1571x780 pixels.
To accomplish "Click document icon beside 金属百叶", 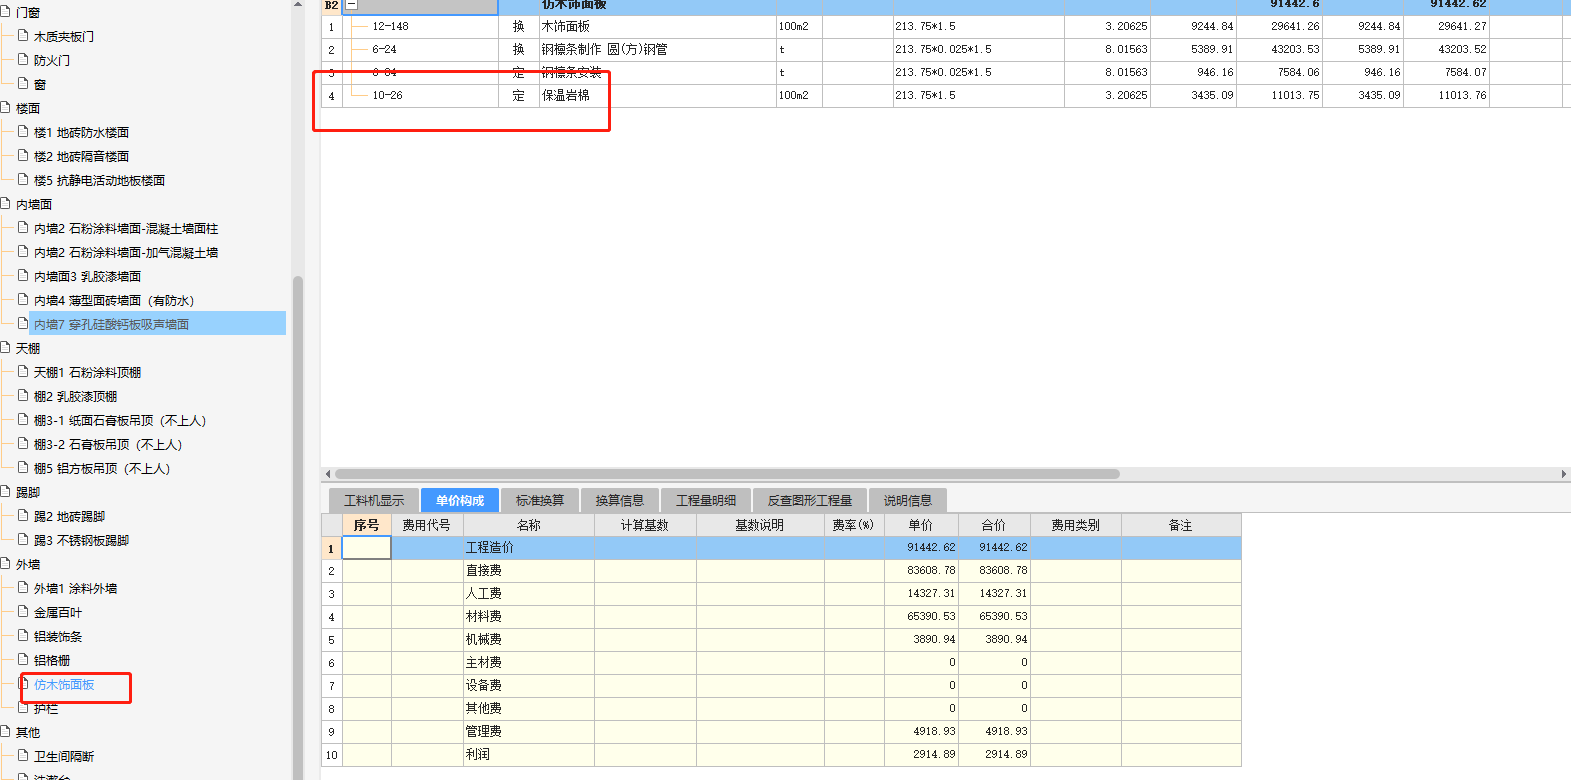I will pos(23,612).
